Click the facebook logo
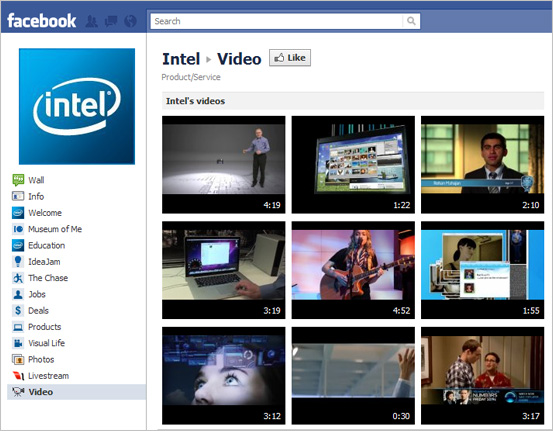 click(x=42, y=21)
